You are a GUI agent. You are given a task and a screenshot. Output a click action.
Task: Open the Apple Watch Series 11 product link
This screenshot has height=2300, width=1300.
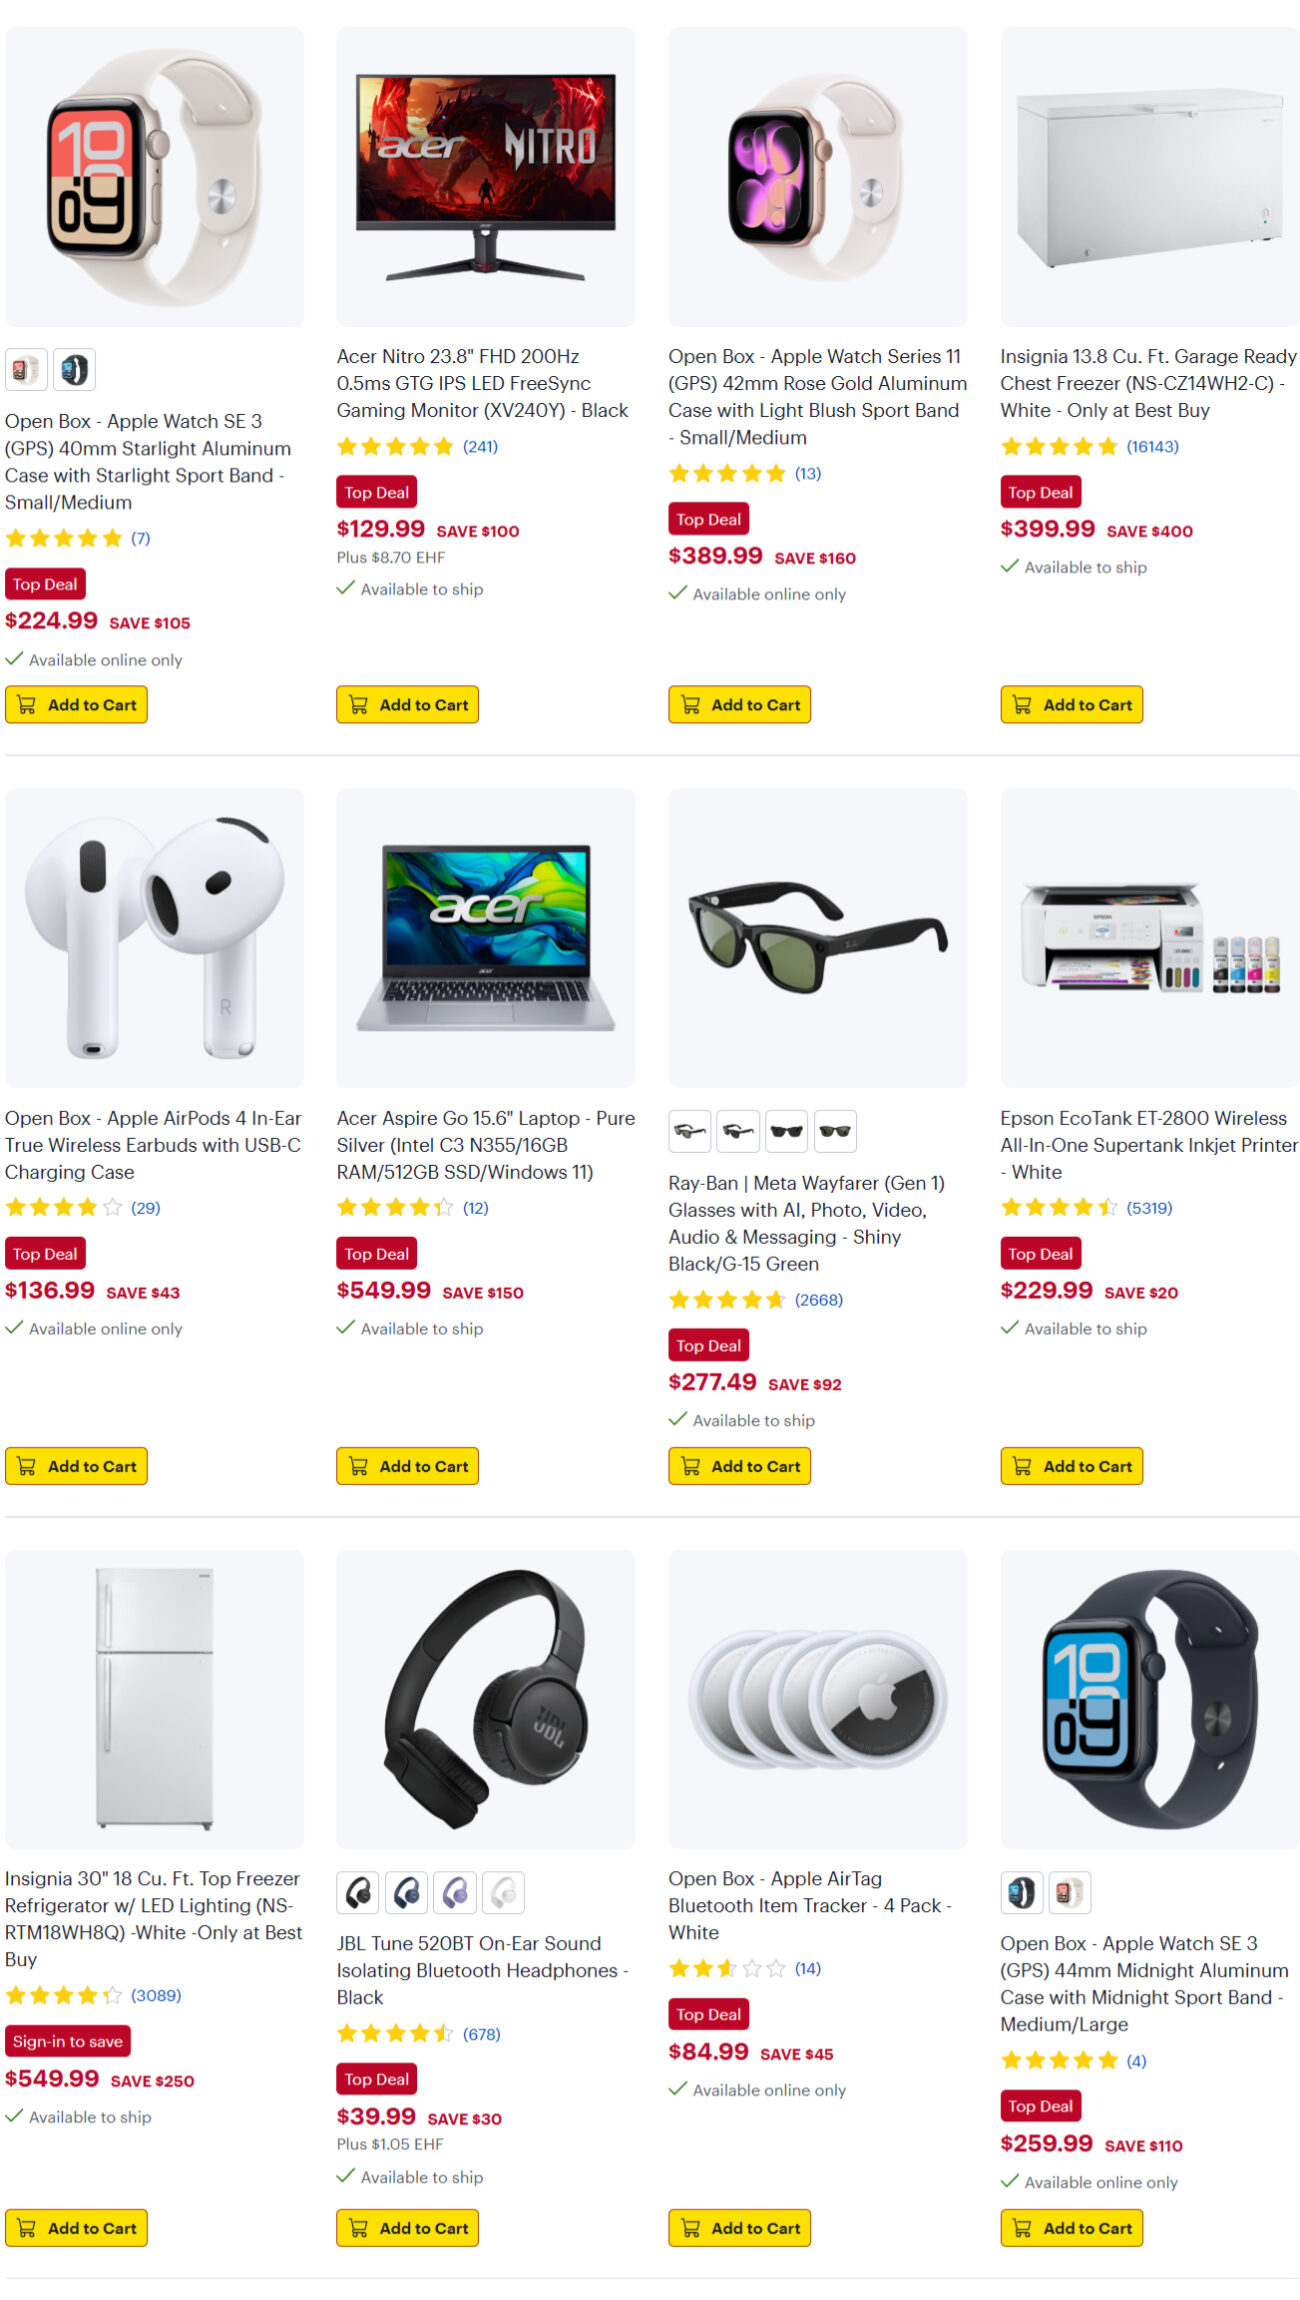817,397
